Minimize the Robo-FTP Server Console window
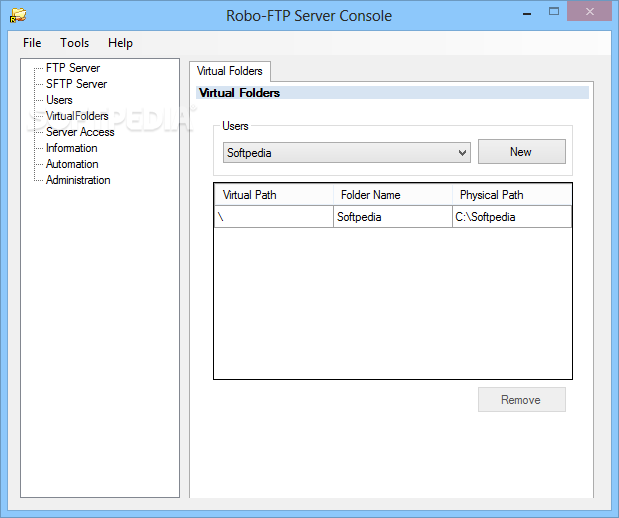Screen dimensions: 619x518 [x=527, y=13]
